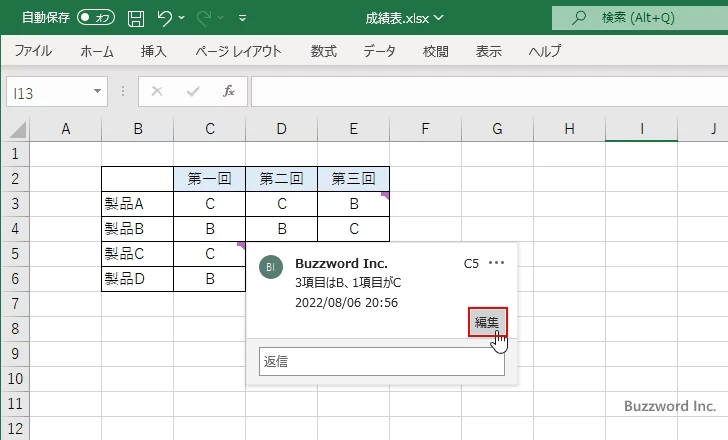
Task: Select row 7 header
Action: coord(15,304)
